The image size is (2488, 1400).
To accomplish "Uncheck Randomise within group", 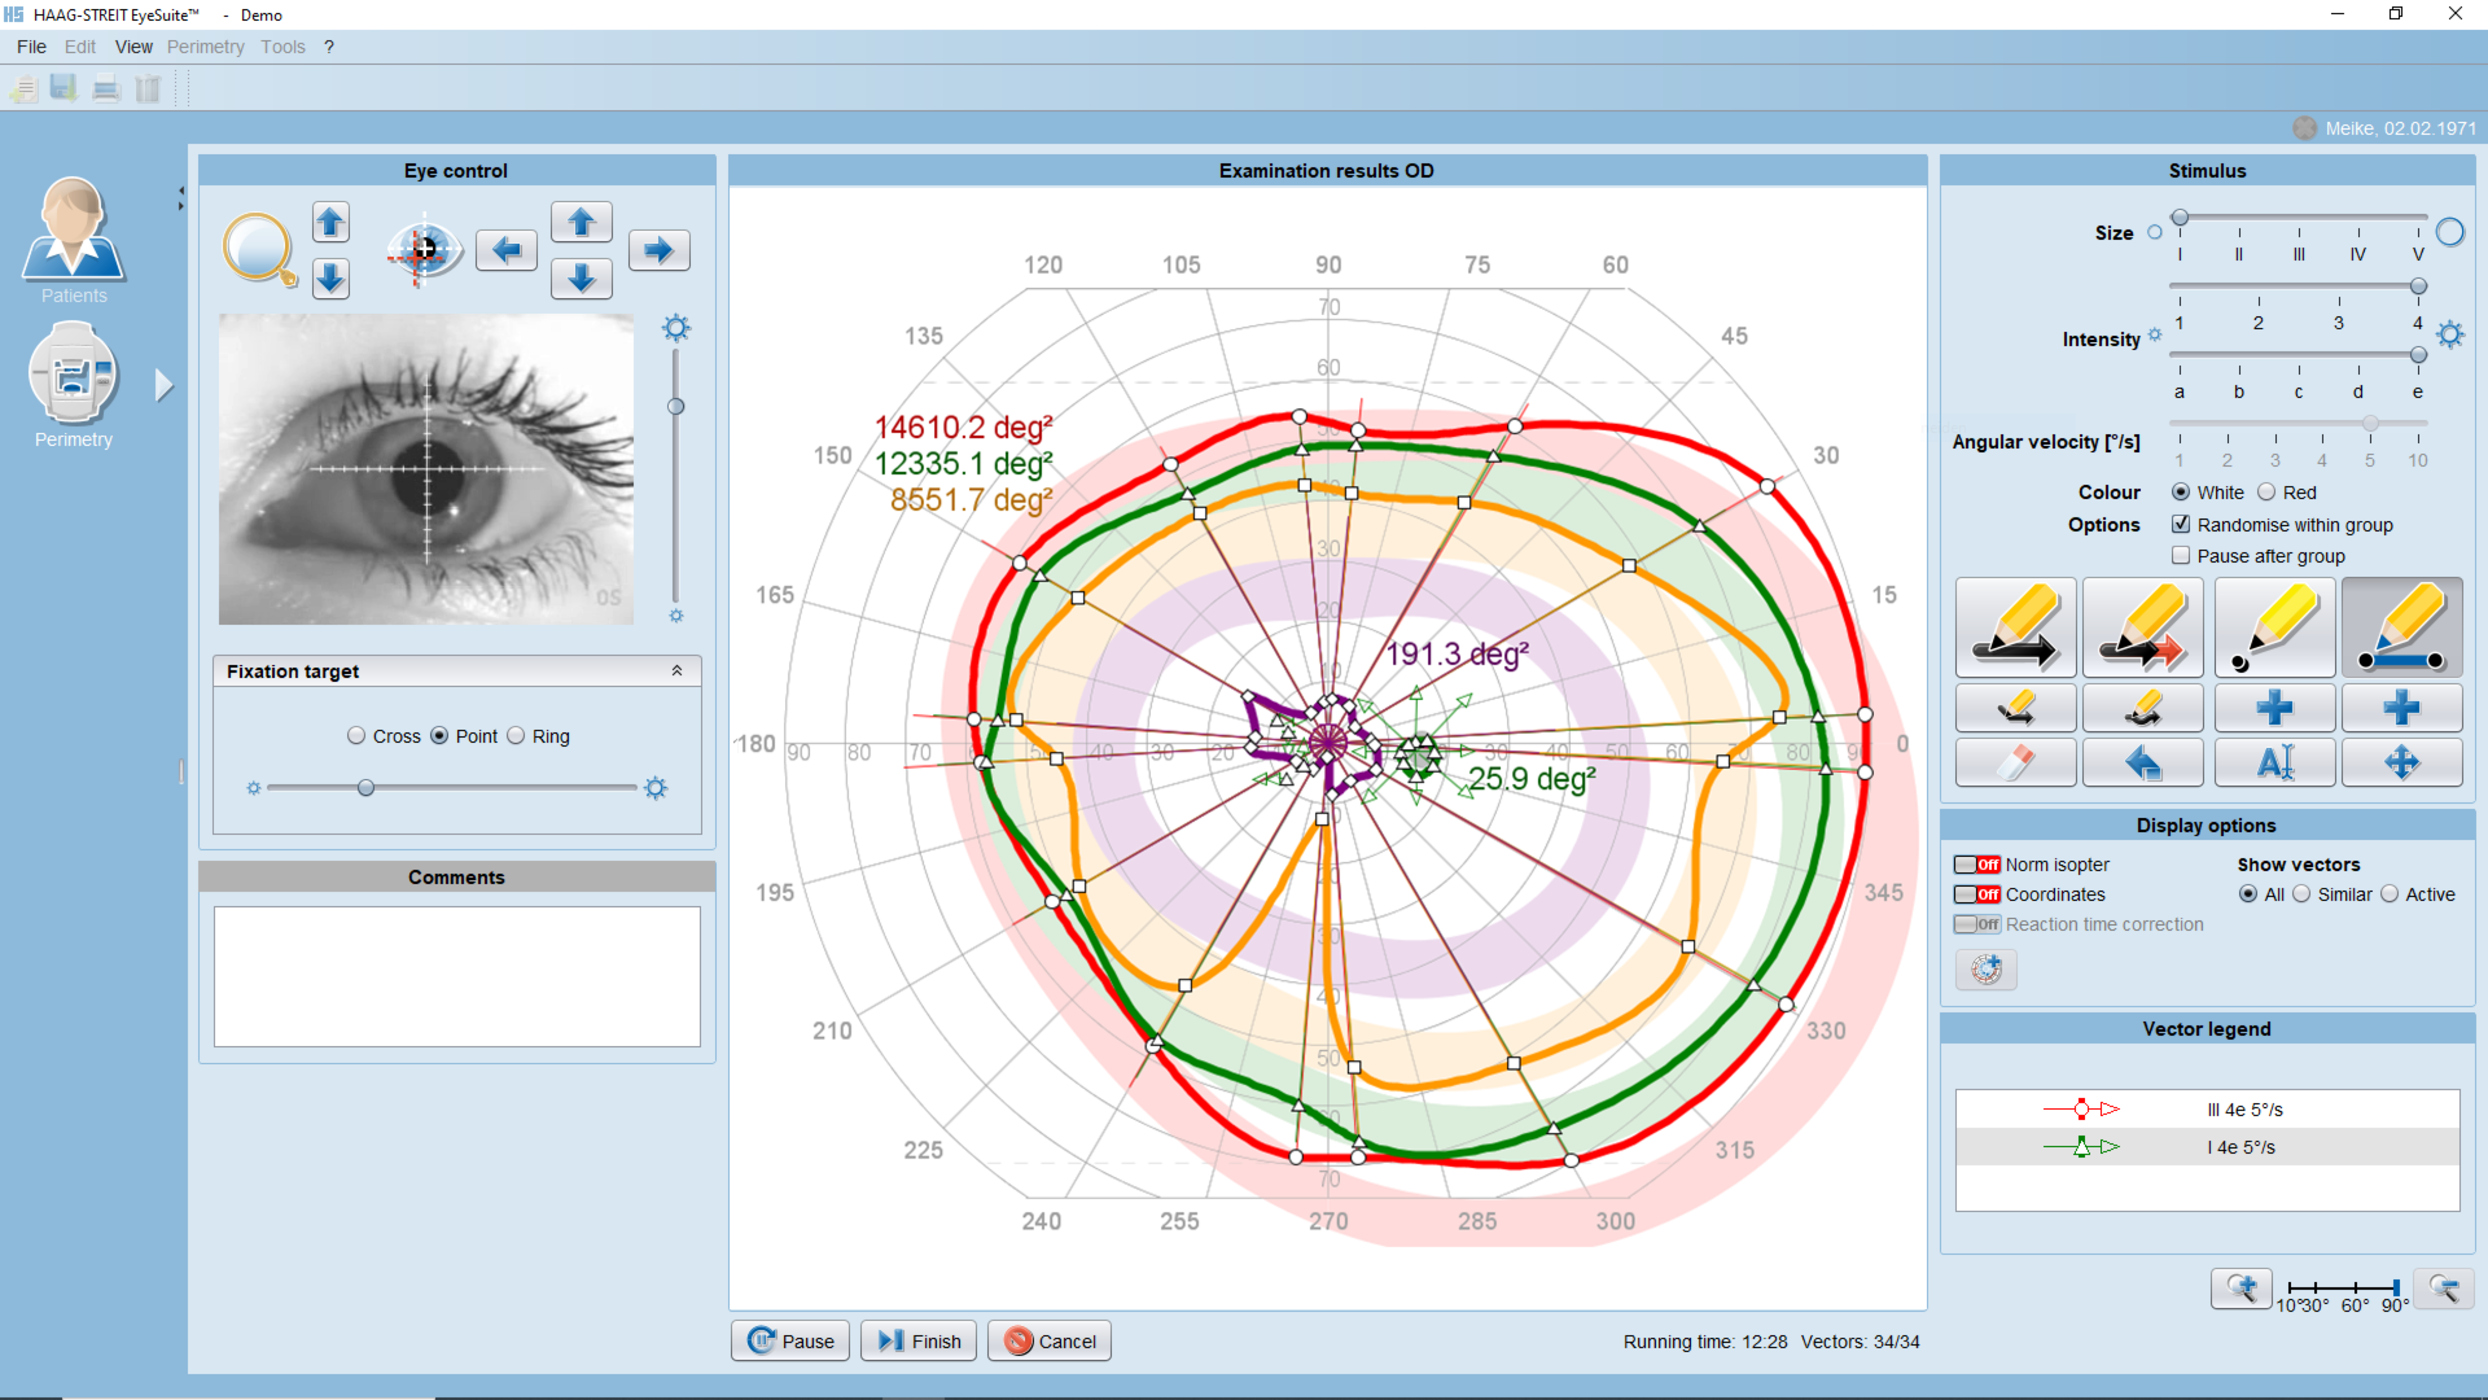I will (x=2180, y=524).
